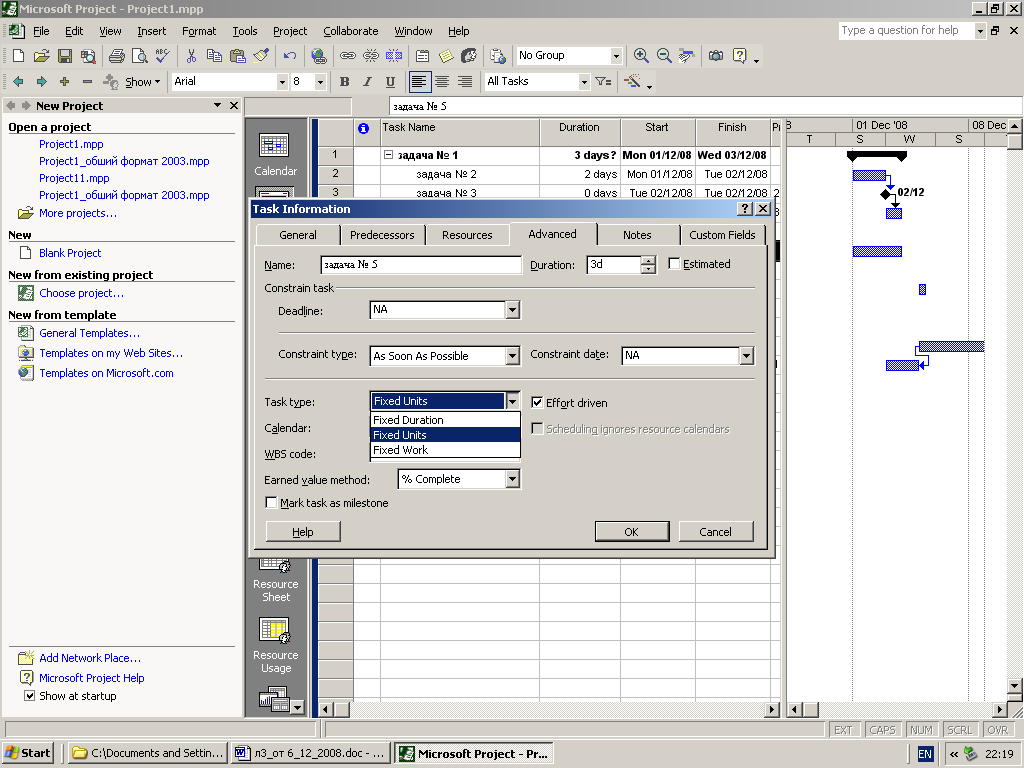Select the Format Painter brush icon
Viewport: 1024px width, 768px height.
[x=261, y=56]
